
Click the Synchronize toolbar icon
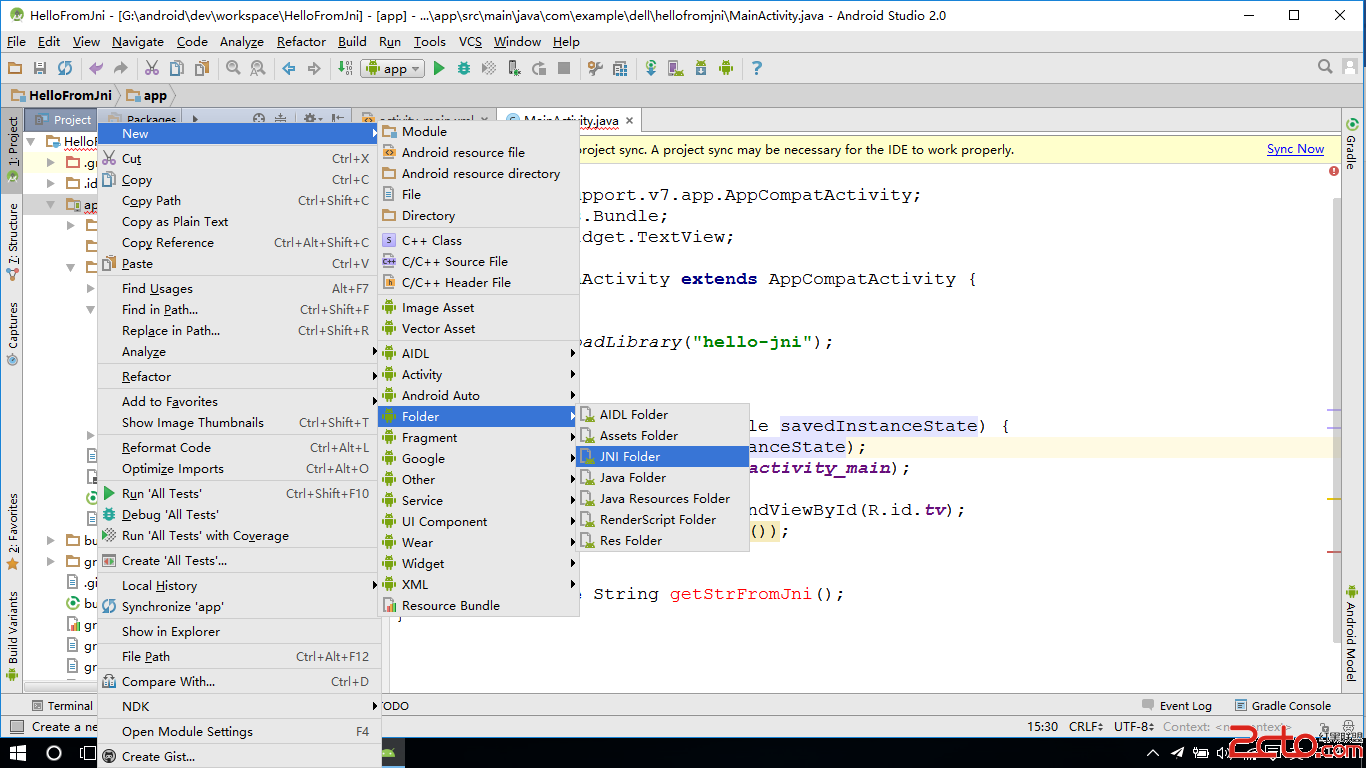click(65, 68)
